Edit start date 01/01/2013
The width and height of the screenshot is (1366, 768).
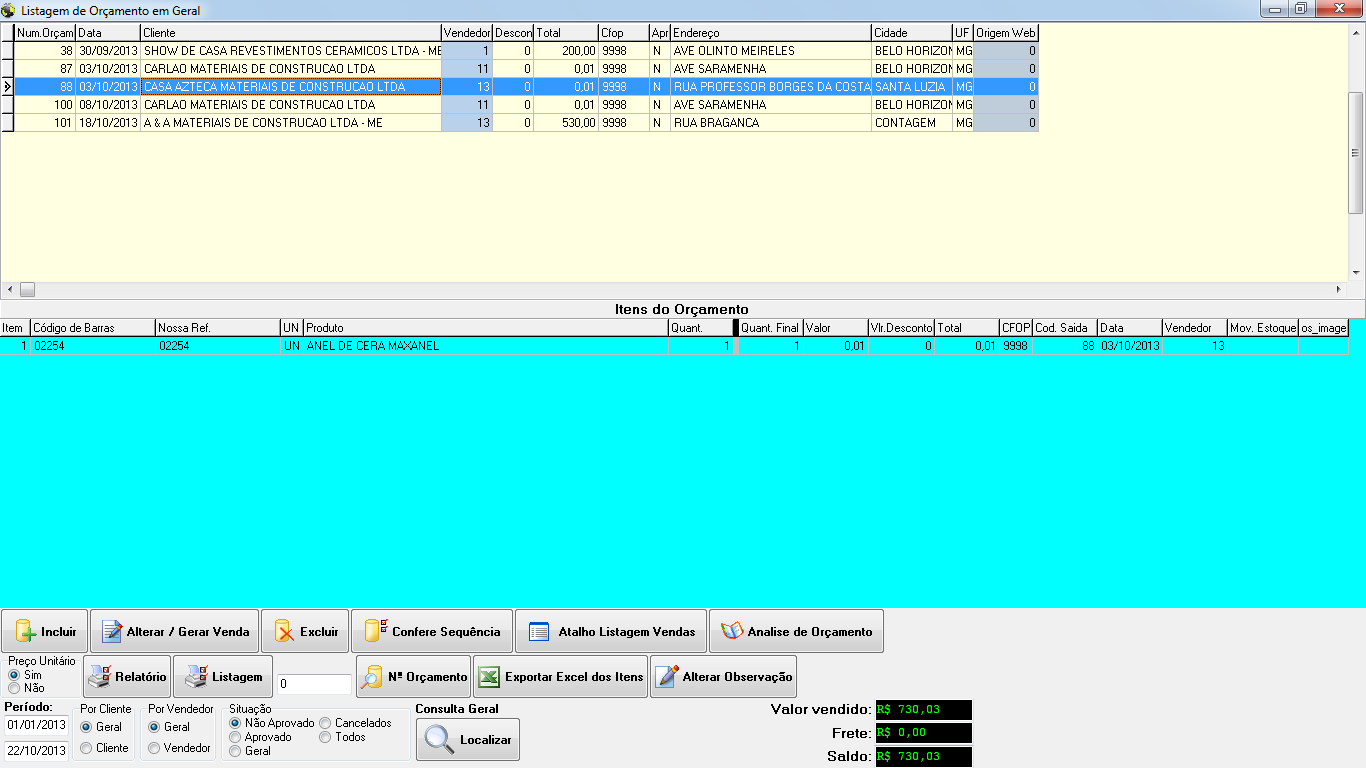(x=36, y=725)
